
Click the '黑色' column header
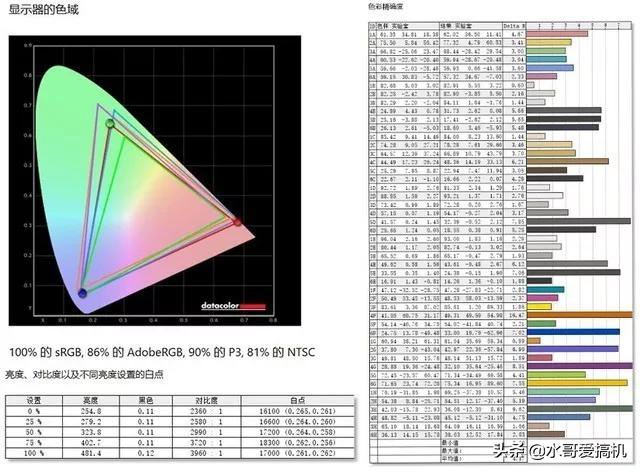tap(146, 401)
